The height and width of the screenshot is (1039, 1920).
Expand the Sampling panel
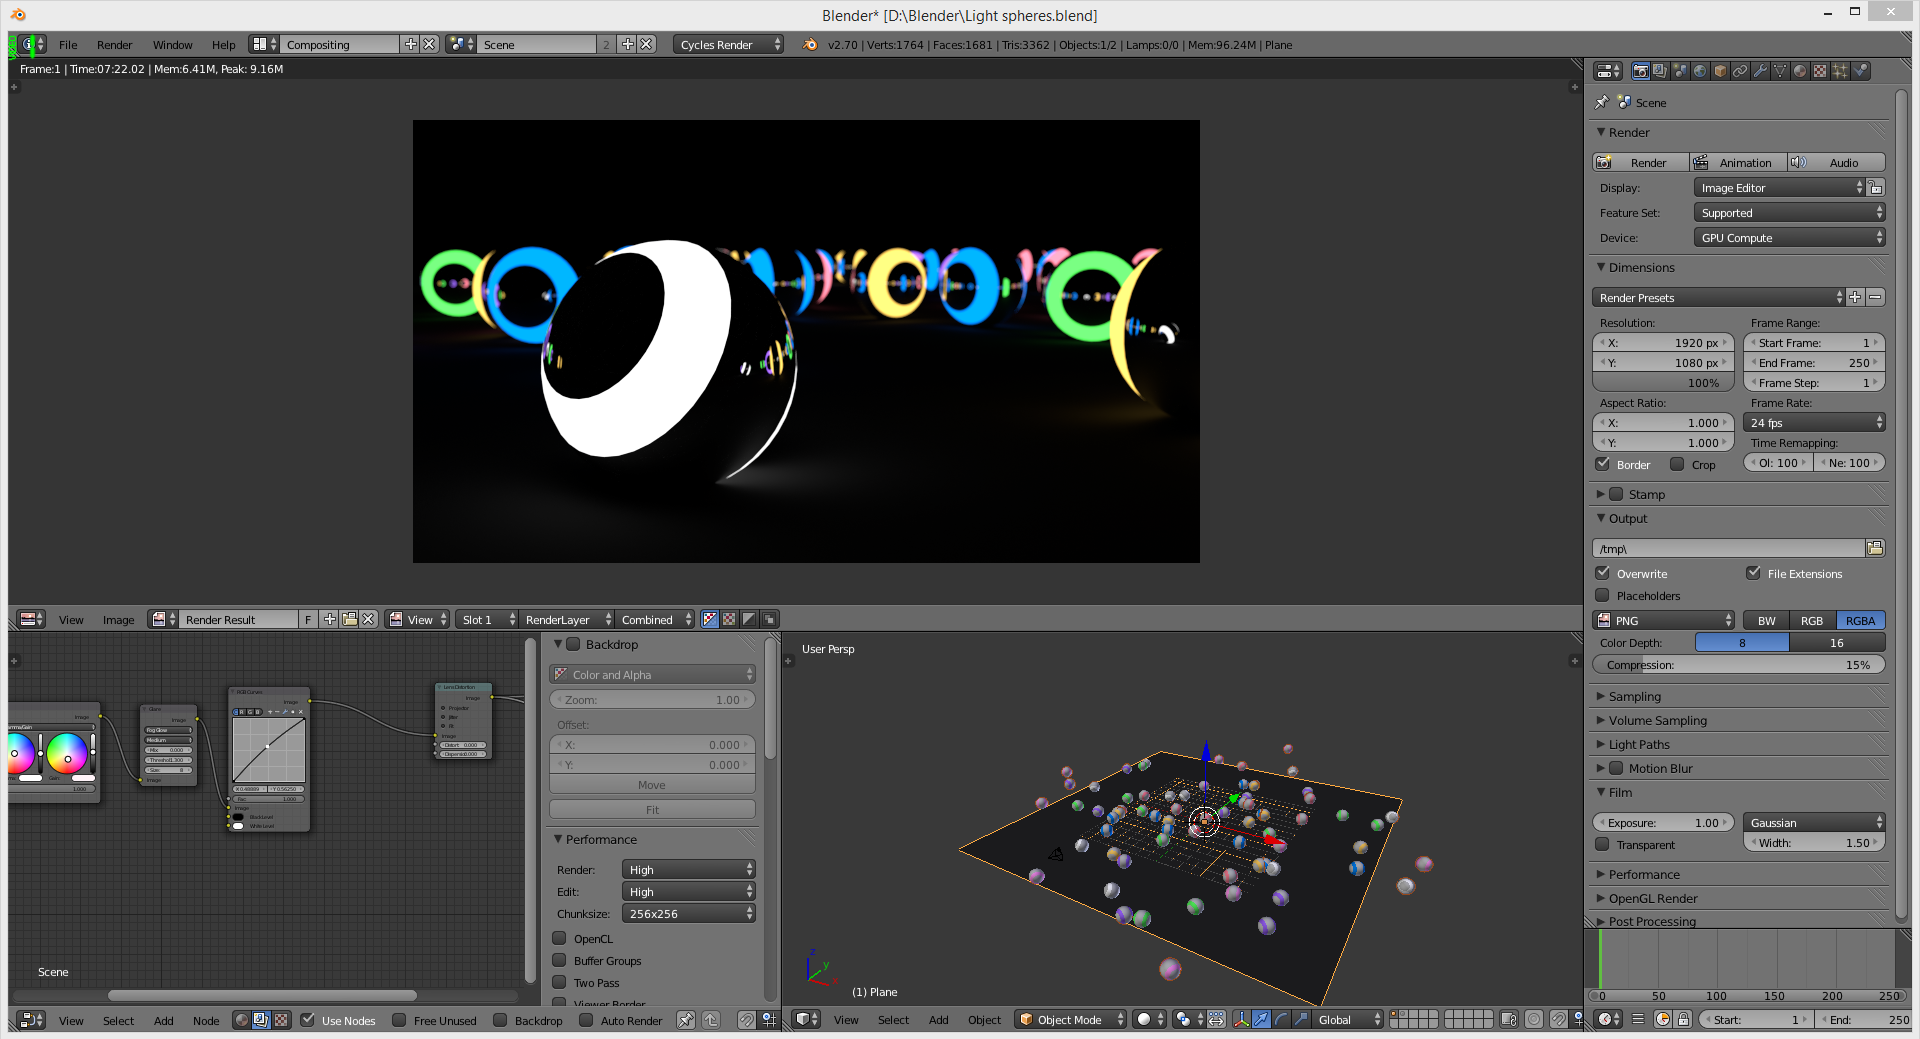click(x=1634, y=696)
